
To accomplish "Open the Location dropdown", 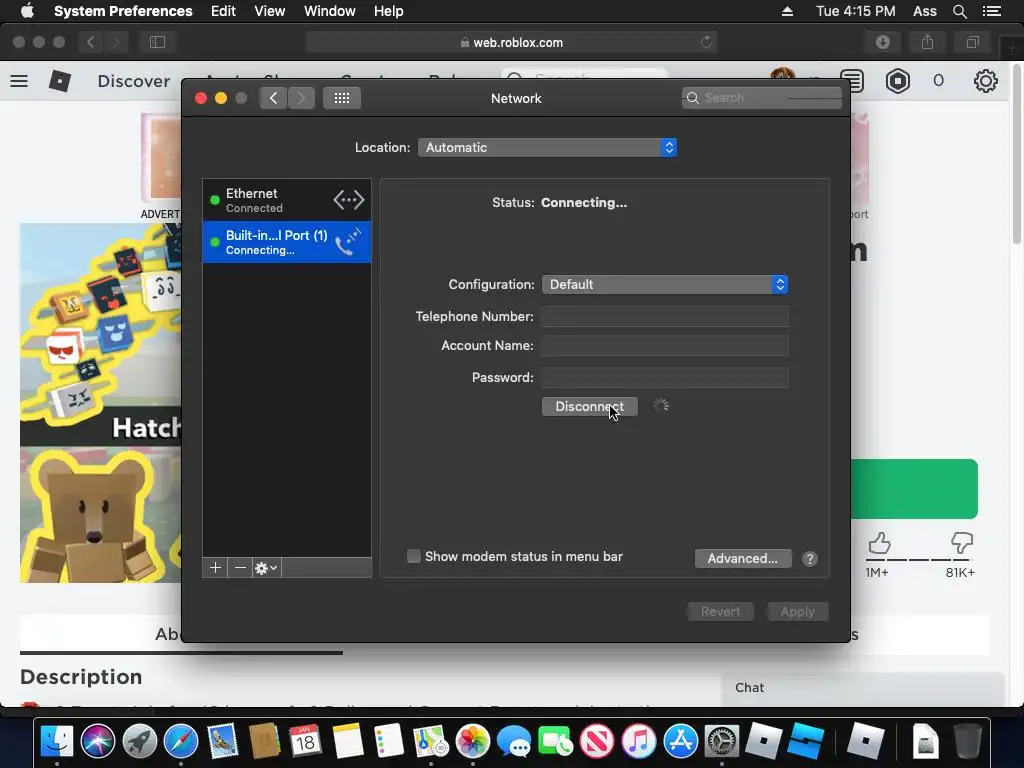I will tap(547, 148).
